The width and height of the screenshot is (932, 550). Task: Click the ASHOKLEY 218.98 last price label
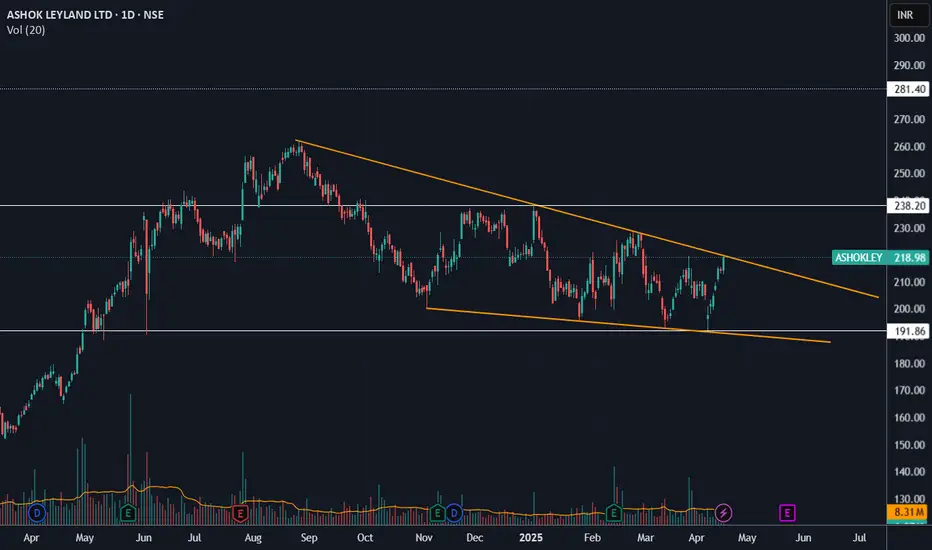(880, 257)
